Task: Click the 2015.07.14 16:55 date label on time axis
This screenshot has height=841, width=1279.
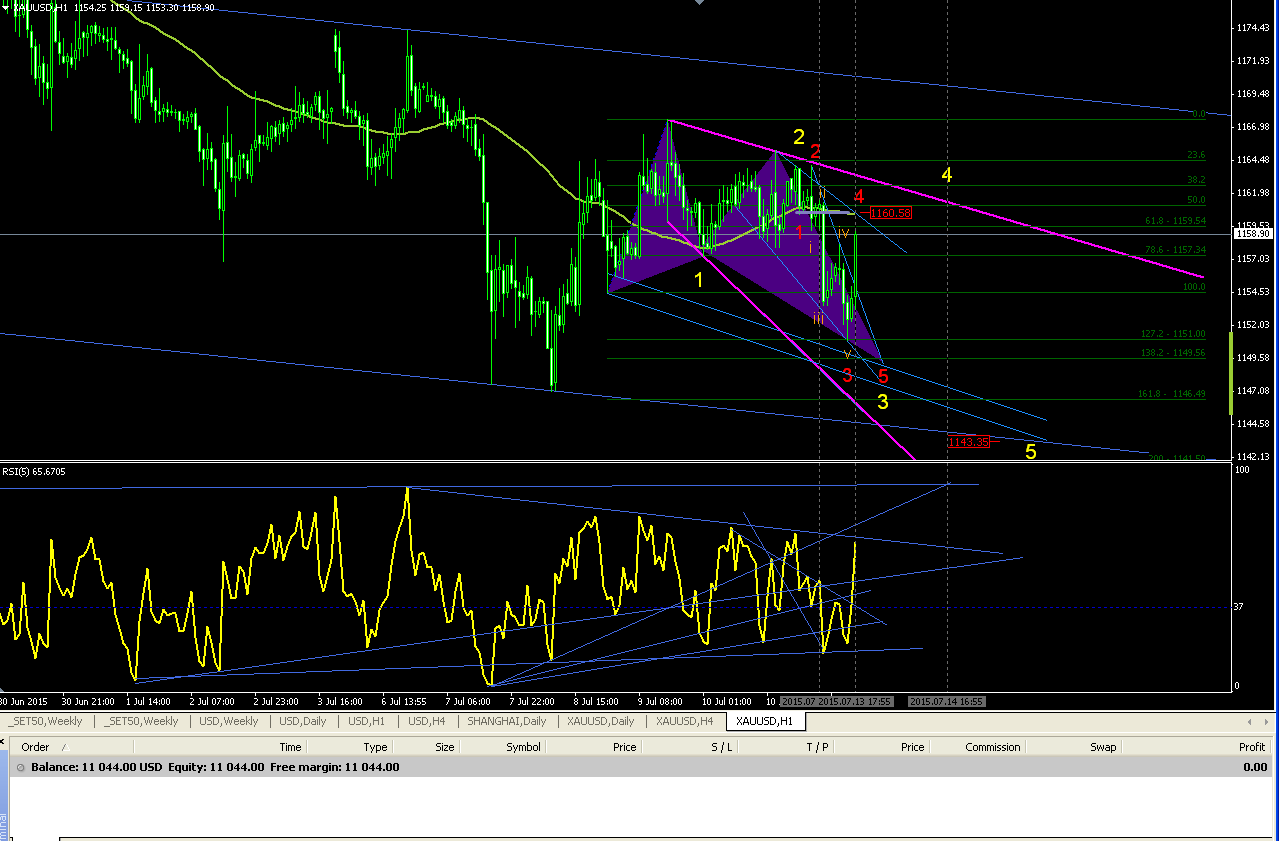Action: tap(946, 701)
